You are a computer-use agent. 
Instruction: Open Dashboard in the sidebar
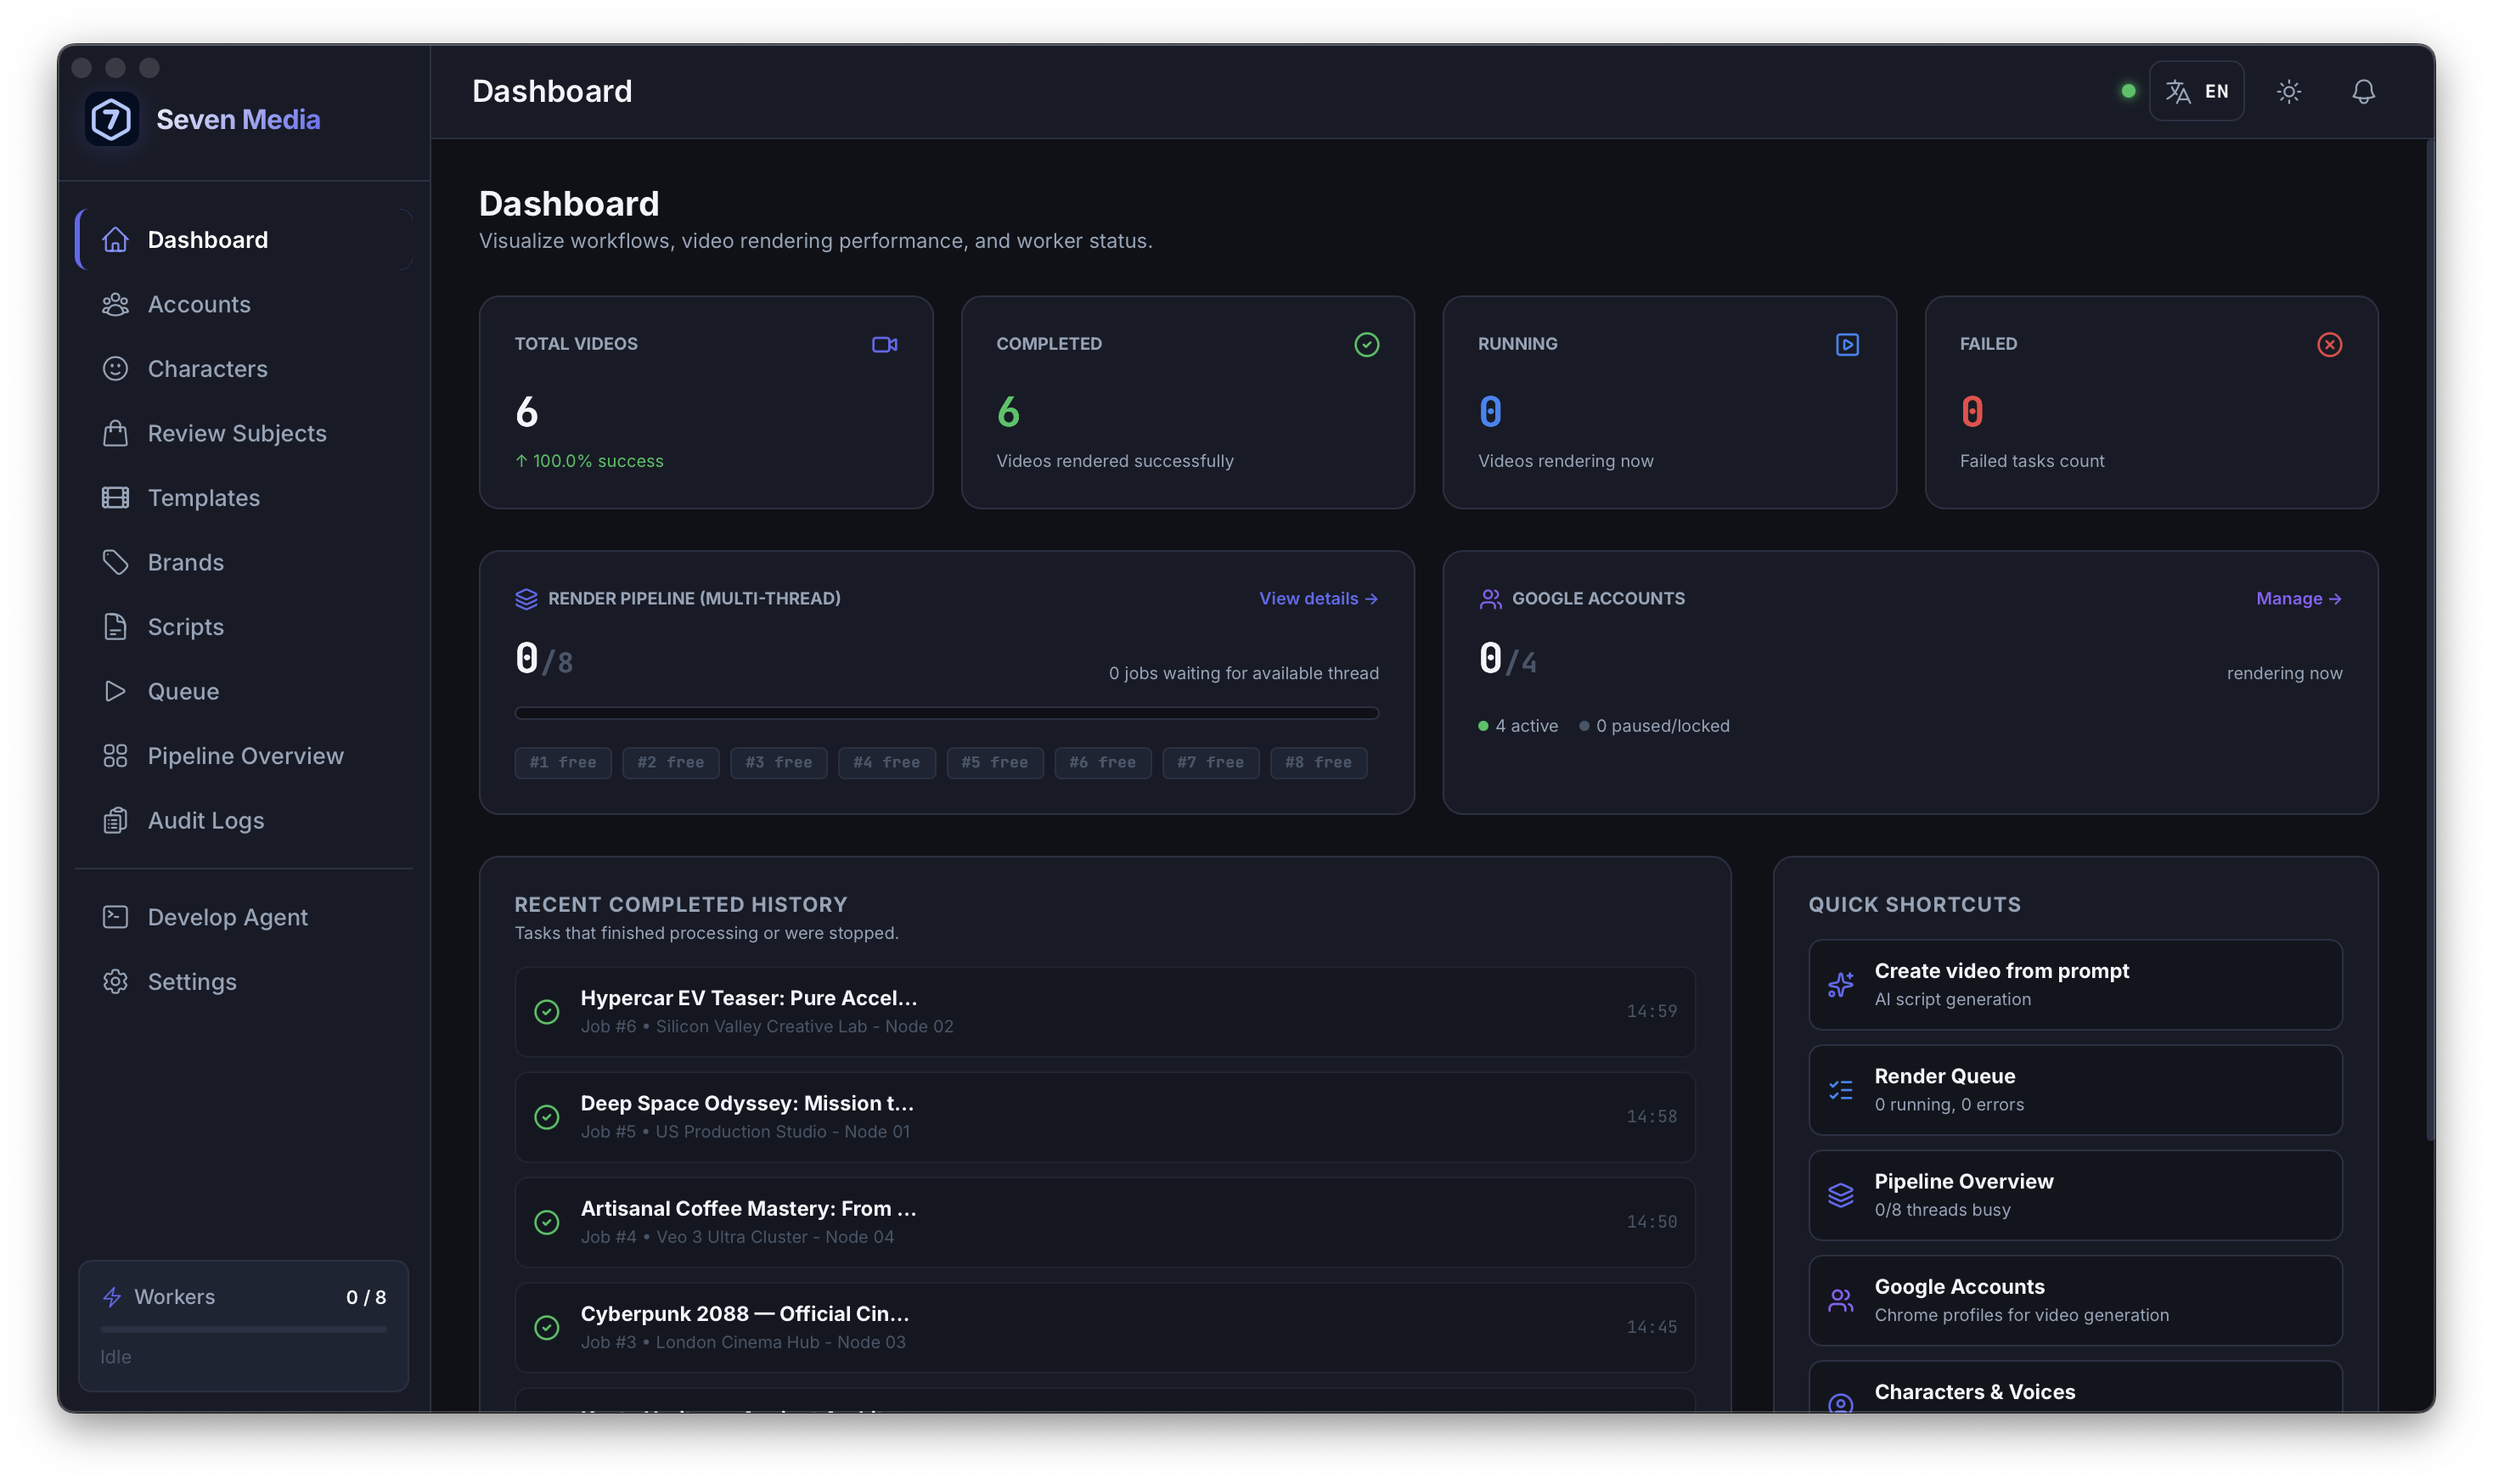[x=244, y=240]
